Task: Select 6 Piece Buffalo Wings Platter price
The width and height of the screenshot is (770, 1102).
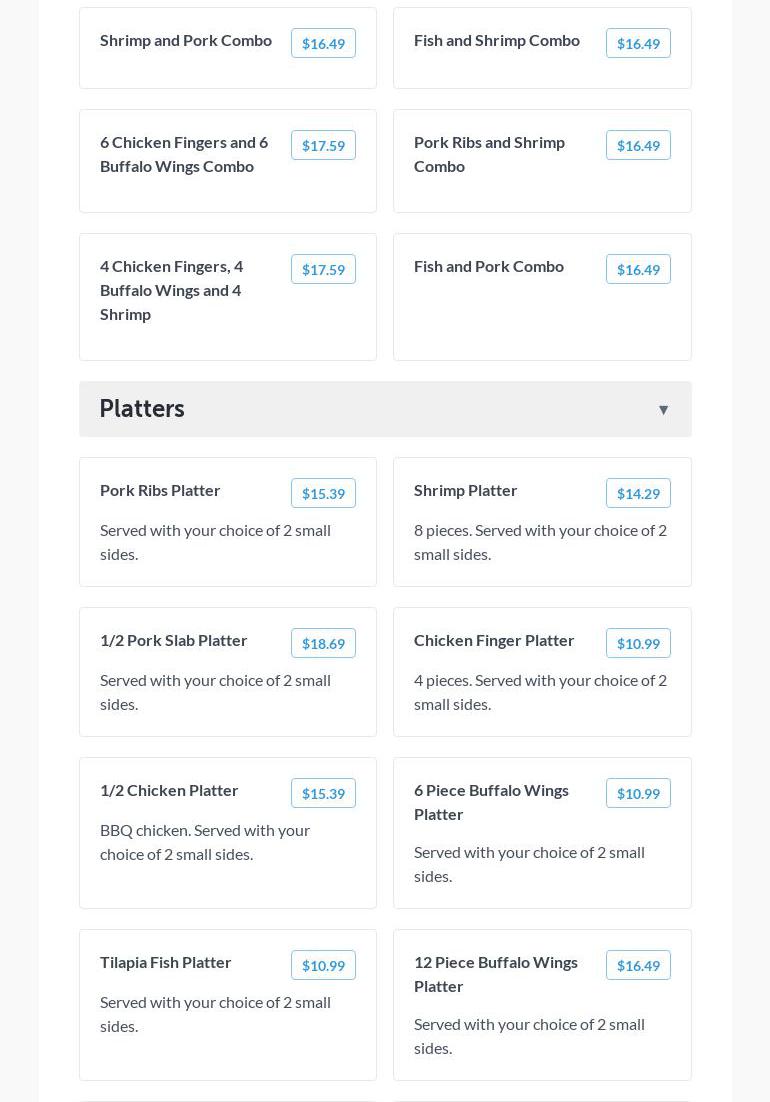Action: click(638, 793)
